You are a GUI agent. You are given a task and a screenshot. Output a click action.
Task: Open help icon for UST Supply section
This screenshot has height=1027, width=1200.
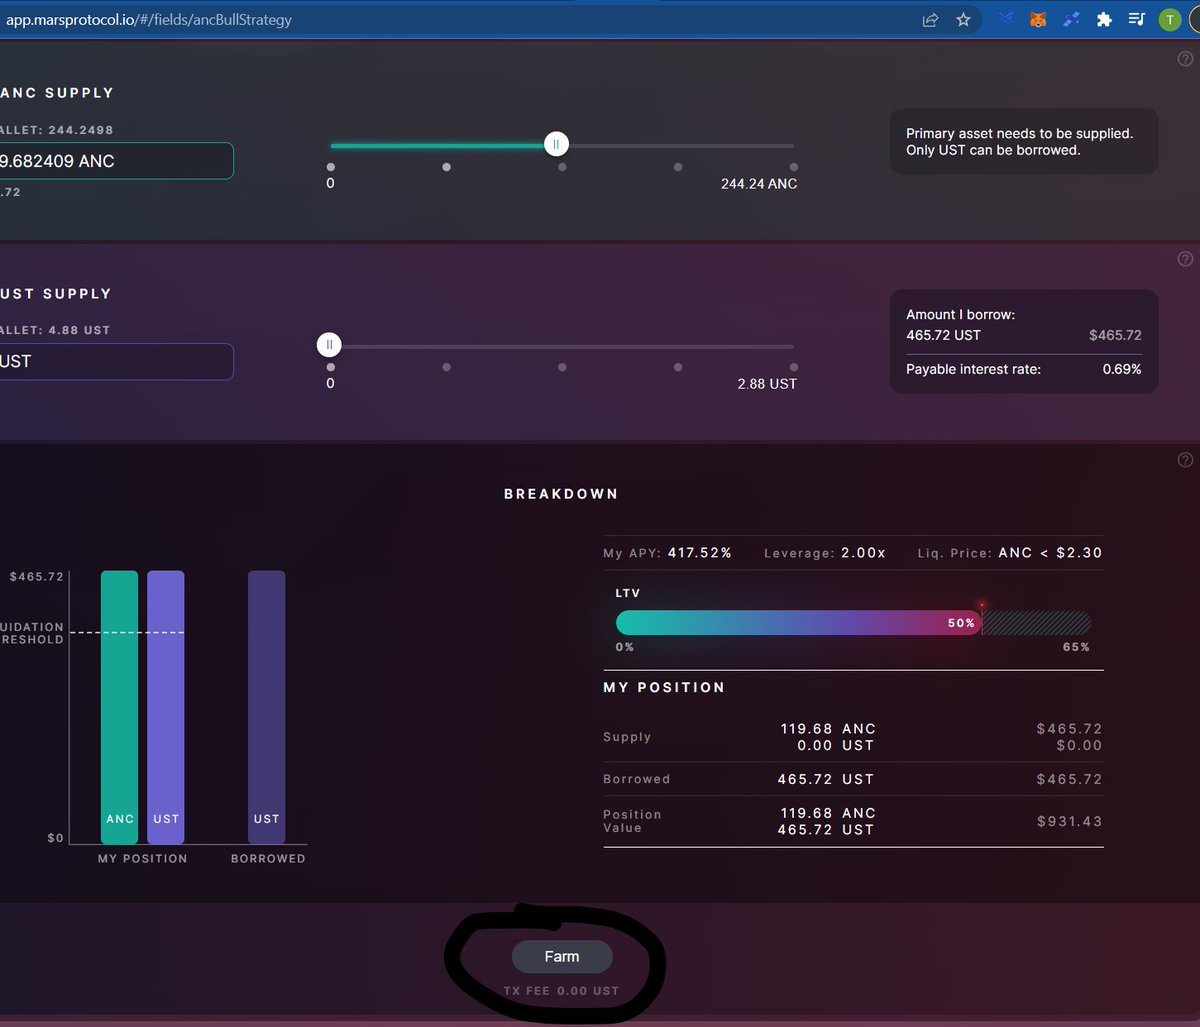[x=1186, y=259]
